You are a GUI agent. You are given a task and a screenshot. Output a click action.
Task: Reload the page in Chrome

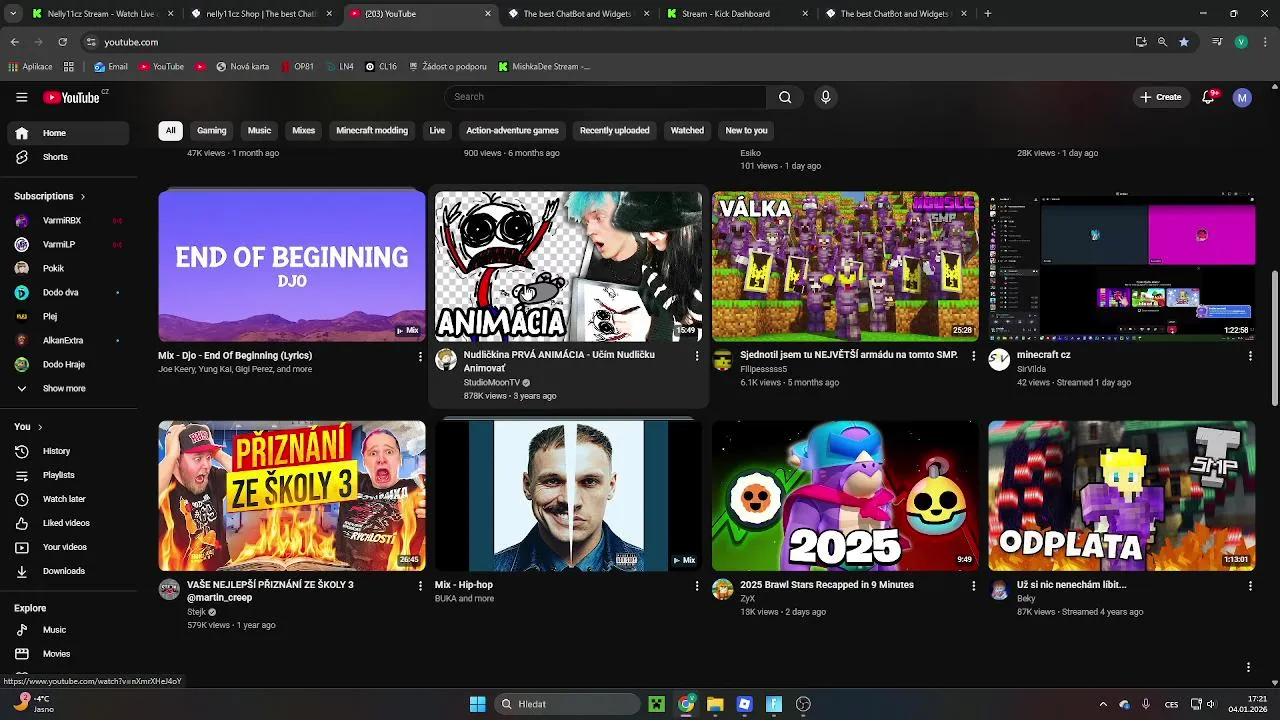tap(62, 42)
